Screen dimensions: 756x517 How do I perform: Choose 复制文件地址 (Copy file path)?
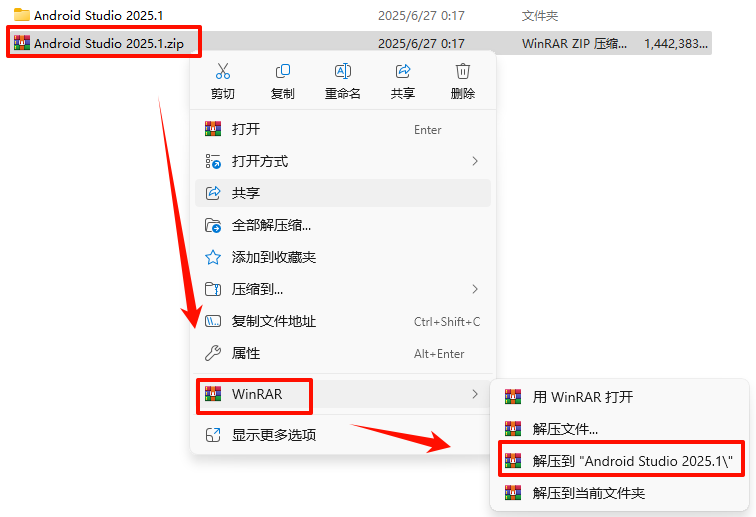coord(343,321)
